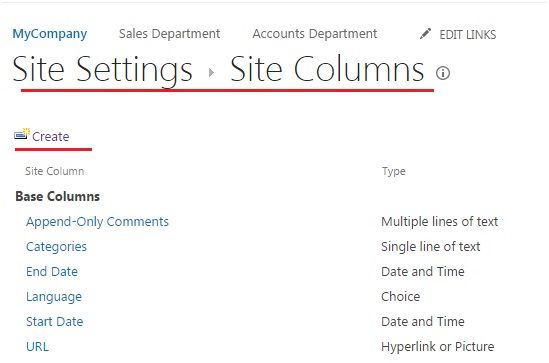This screenshot has width=549, height=363.
Task: Click the Site Columns page title
Action: pyautogui.click(x=327, y=69)
